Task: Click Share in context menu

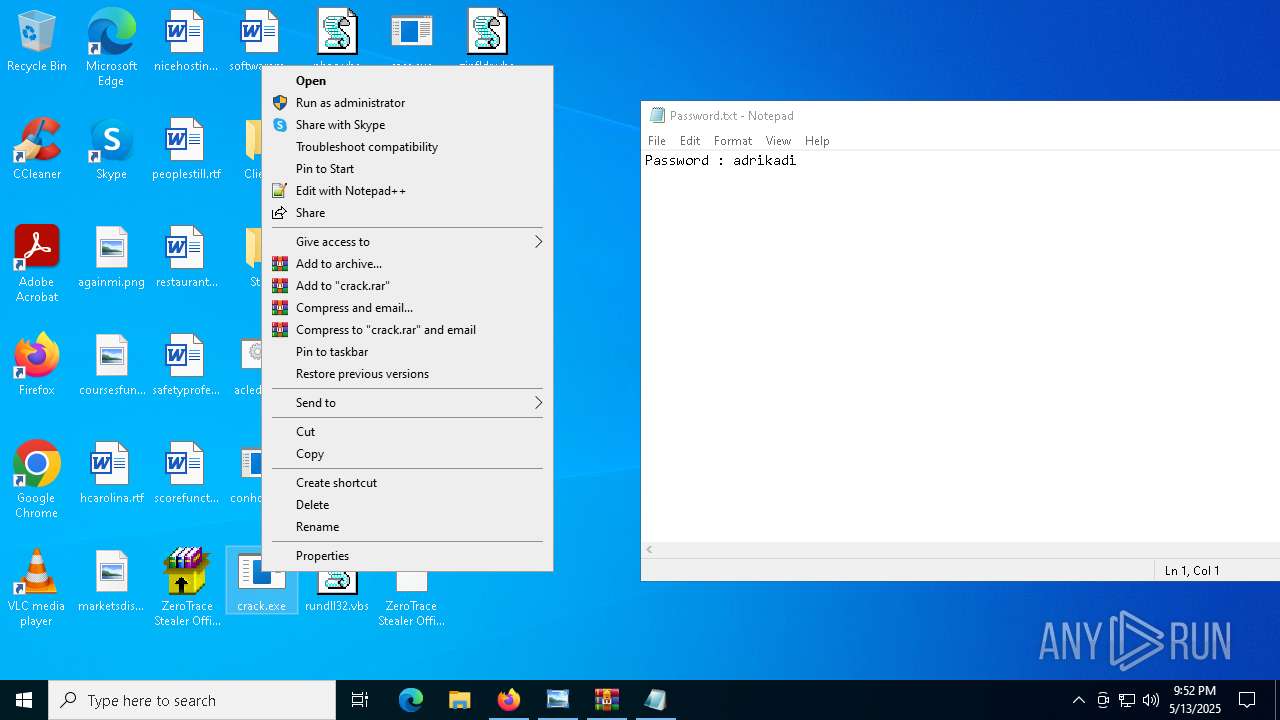Action: [x=407, y=213]
